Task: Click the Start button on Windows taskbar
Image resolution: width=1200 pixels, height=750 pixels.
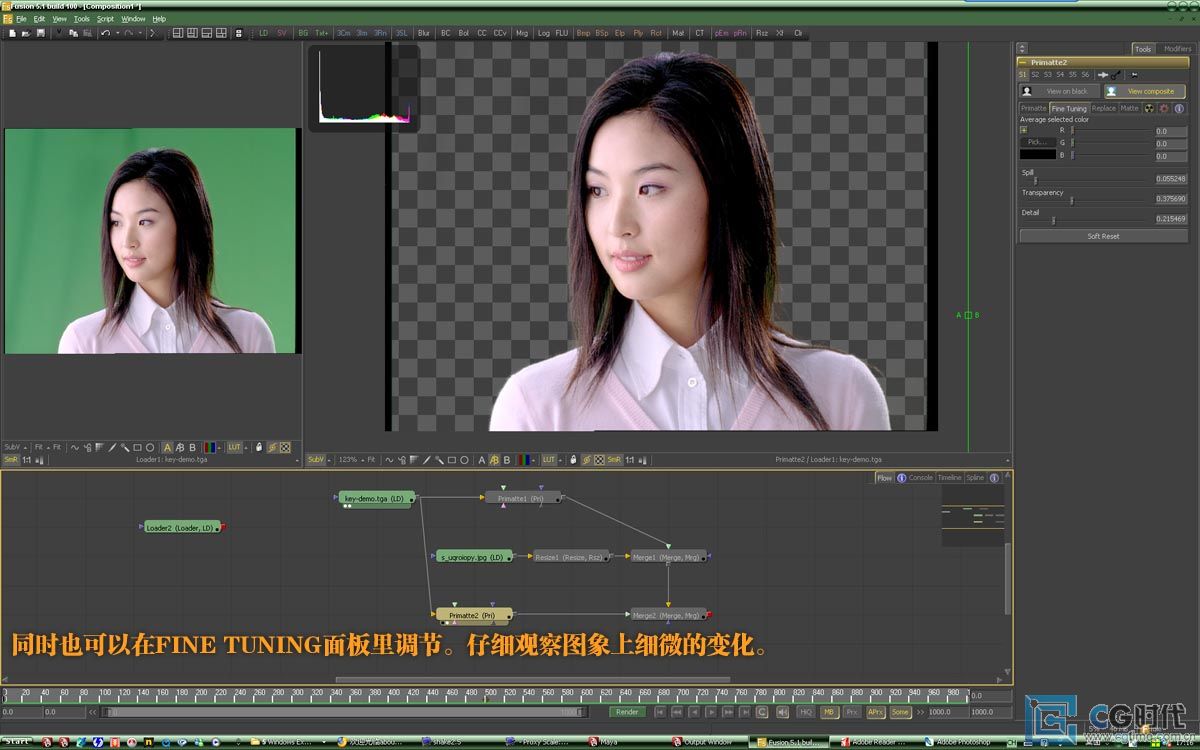Action: 16,742
